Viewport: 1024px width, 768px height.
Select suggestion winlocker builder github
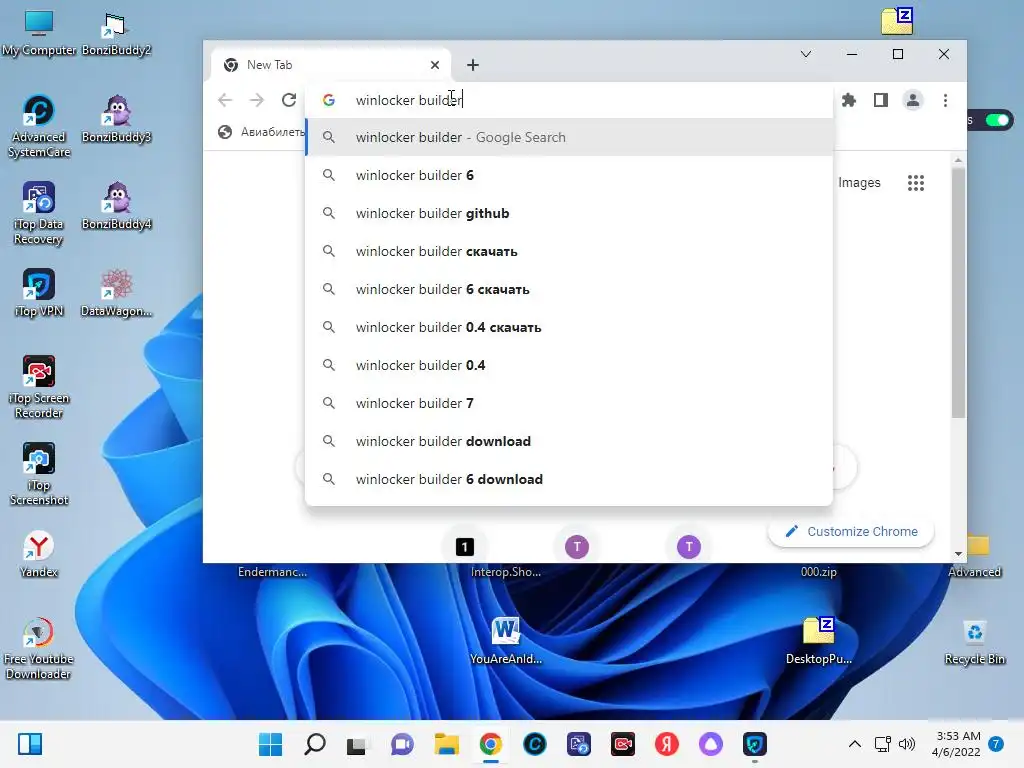[x=569, y=213]
